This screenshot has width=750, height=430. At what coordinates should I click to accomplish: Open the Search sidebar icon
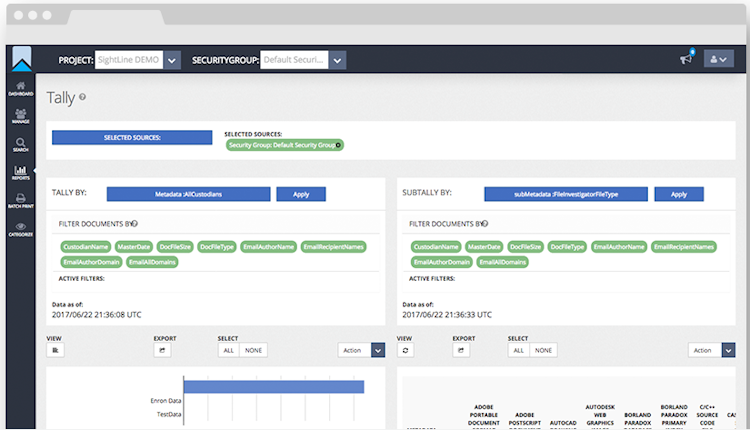21,145
